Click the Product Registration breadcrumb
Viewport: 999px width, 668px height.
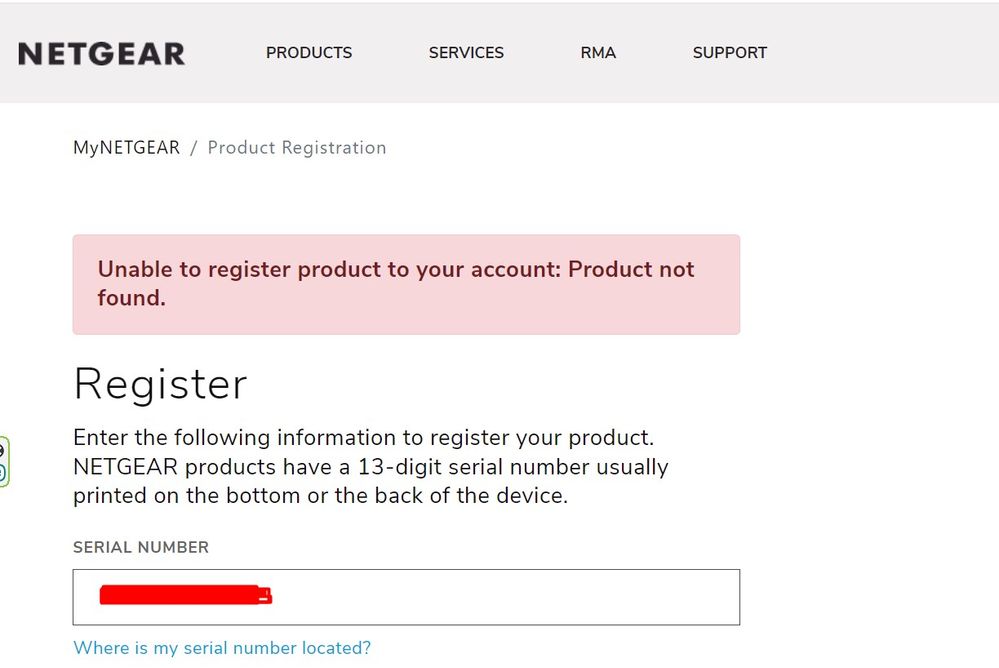point(296,148)
